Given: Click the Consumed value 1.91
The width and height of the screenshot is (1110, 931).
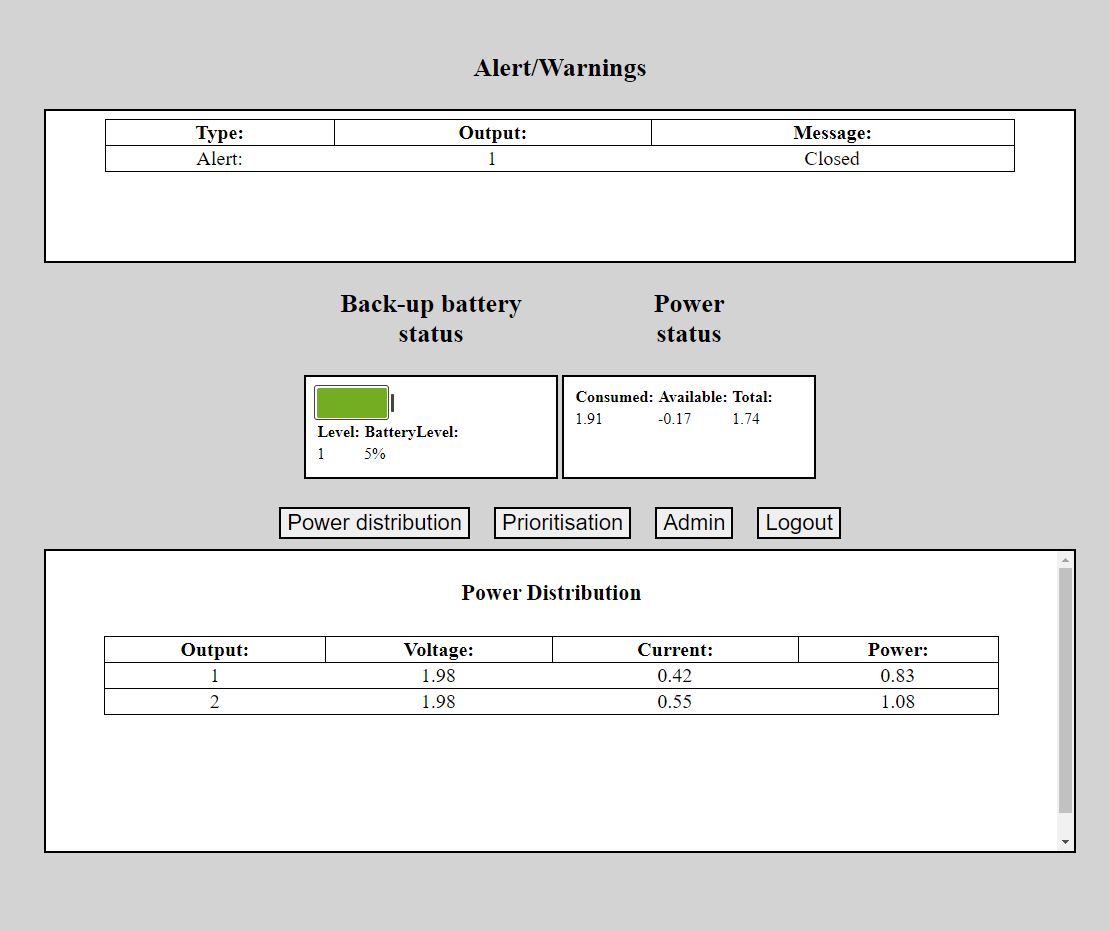Looking at the screenshot, I should tap(589, 419).
